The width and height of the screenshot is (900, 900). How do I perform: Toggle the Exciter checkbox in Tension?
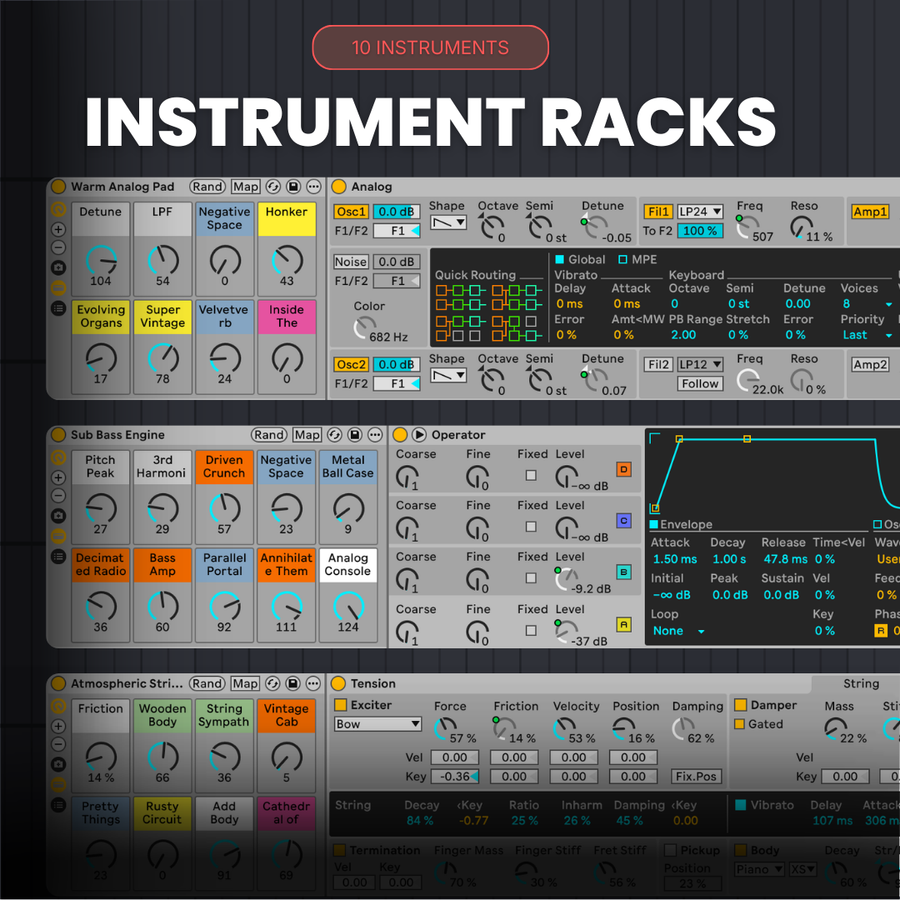pos(341,705)
